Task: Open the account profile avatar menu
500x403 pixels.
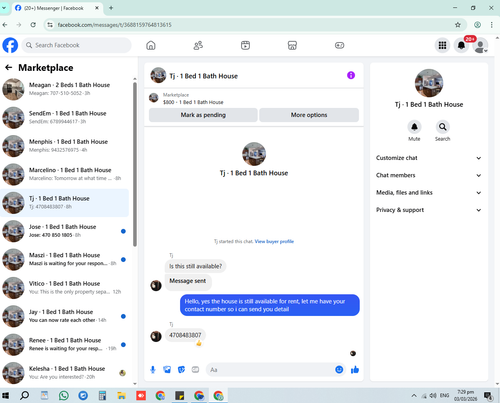Action: pos(480,45)
